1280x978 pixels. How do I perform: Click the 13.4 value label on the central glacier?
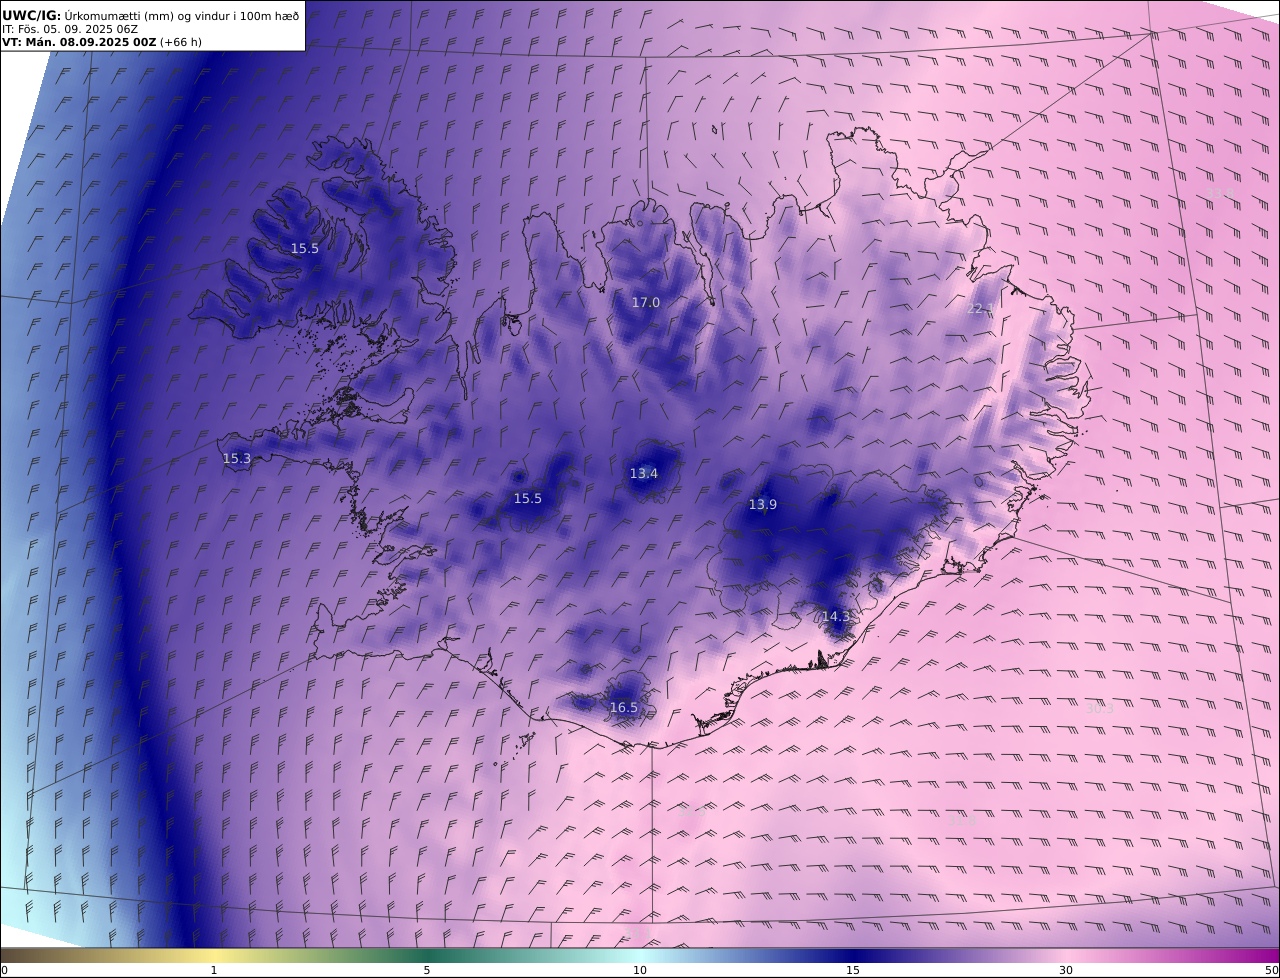pyautogui.click(x=644, y=473)
